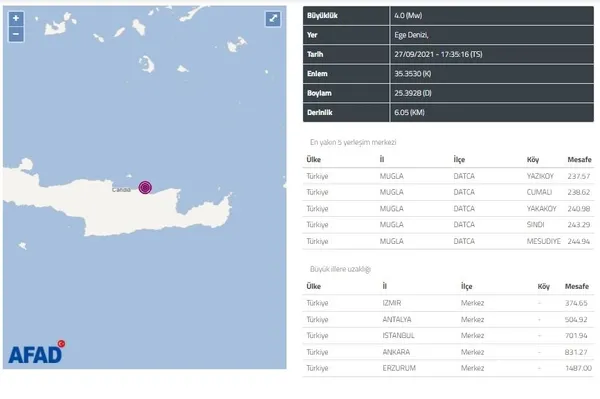Click the Yer row label

(x=312, y=35)
